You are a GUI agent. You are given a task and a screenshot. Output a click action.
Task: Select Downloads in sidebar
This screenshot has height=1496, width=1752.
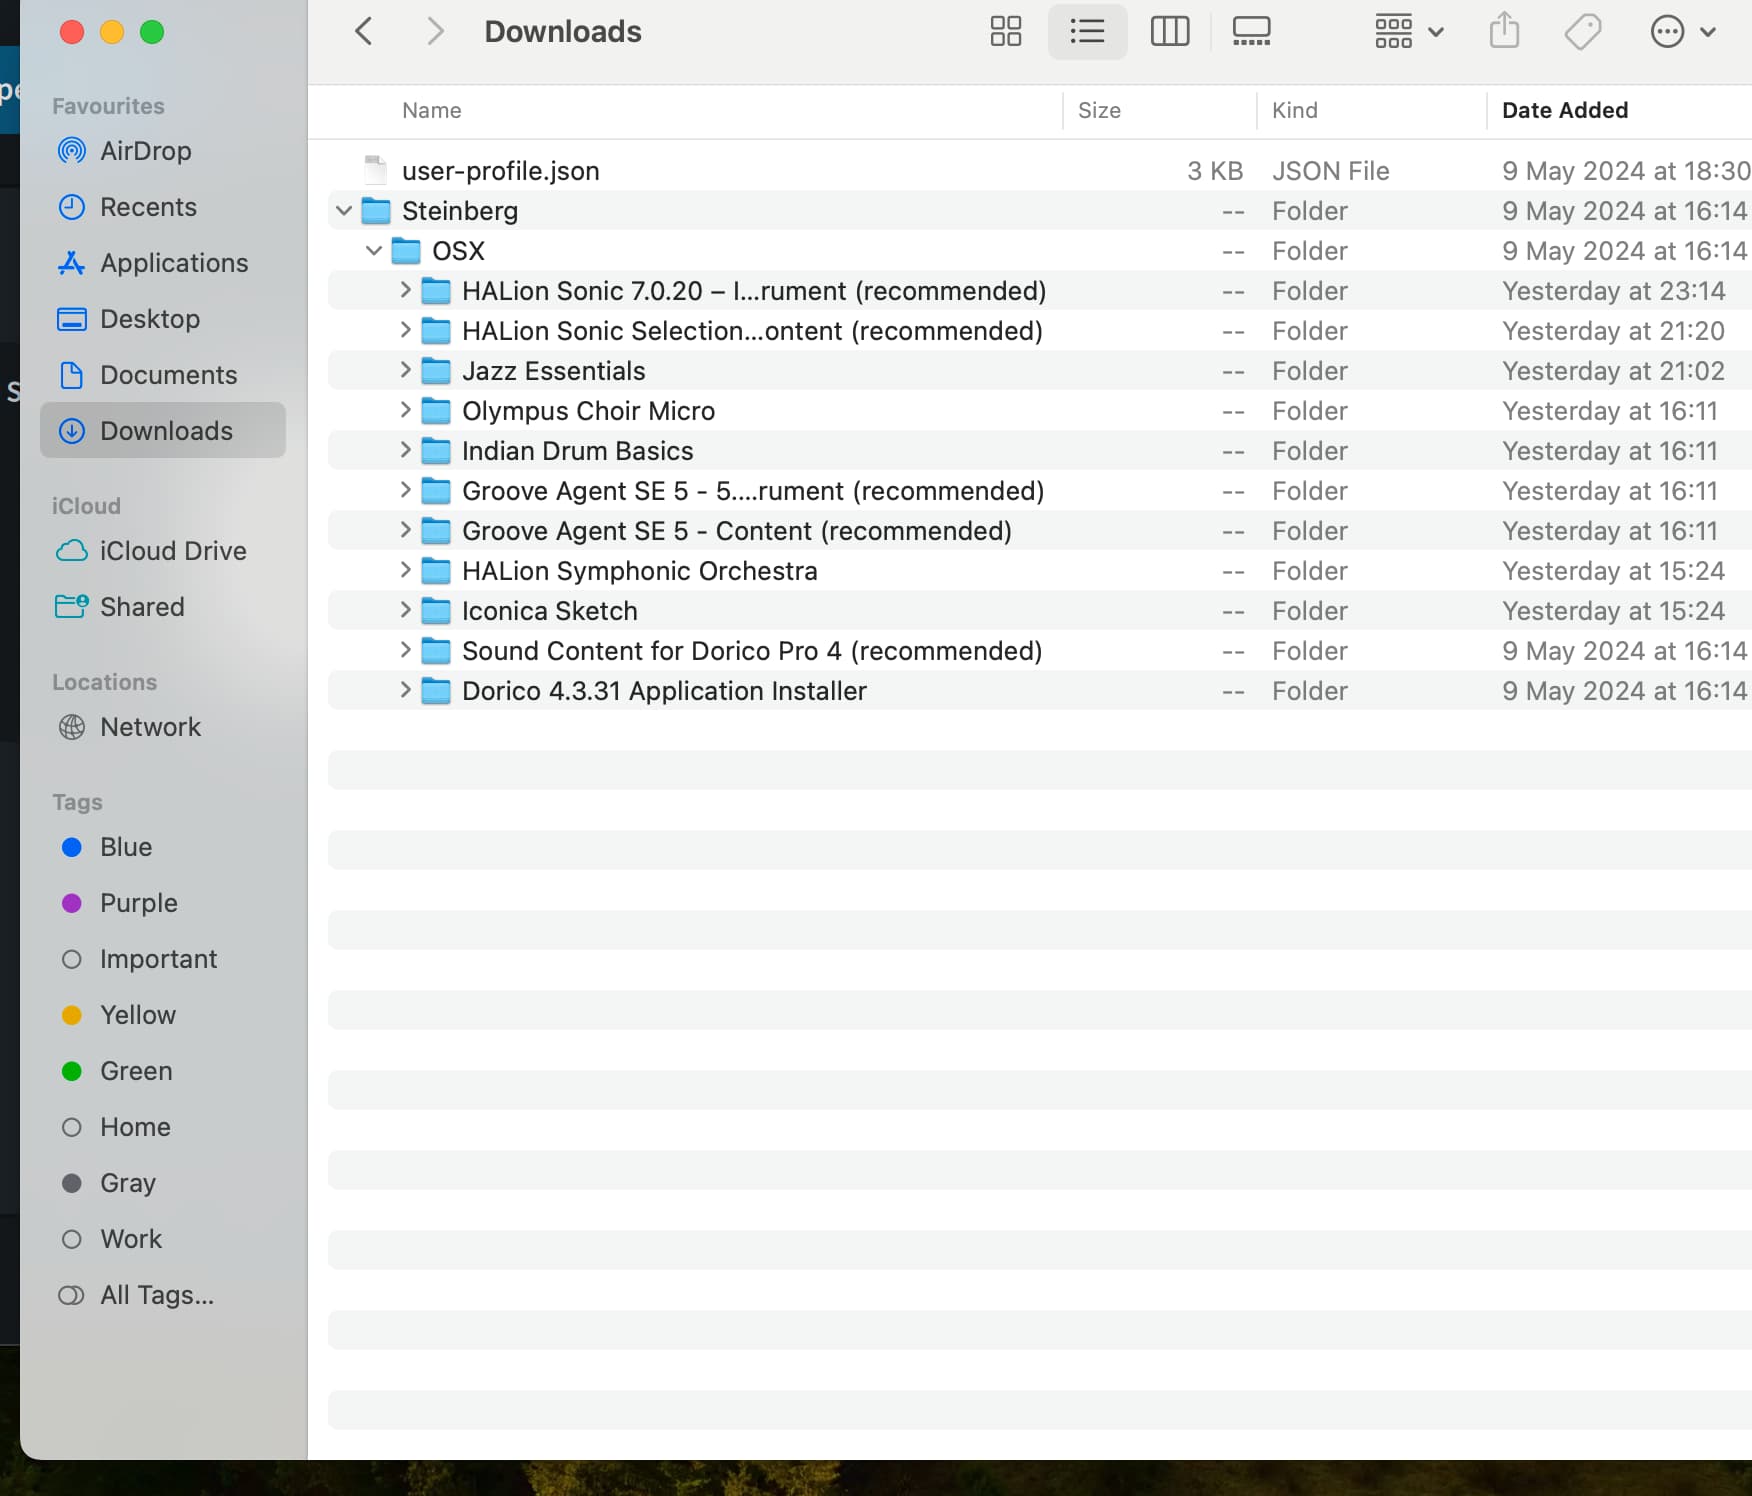[163, 431]
